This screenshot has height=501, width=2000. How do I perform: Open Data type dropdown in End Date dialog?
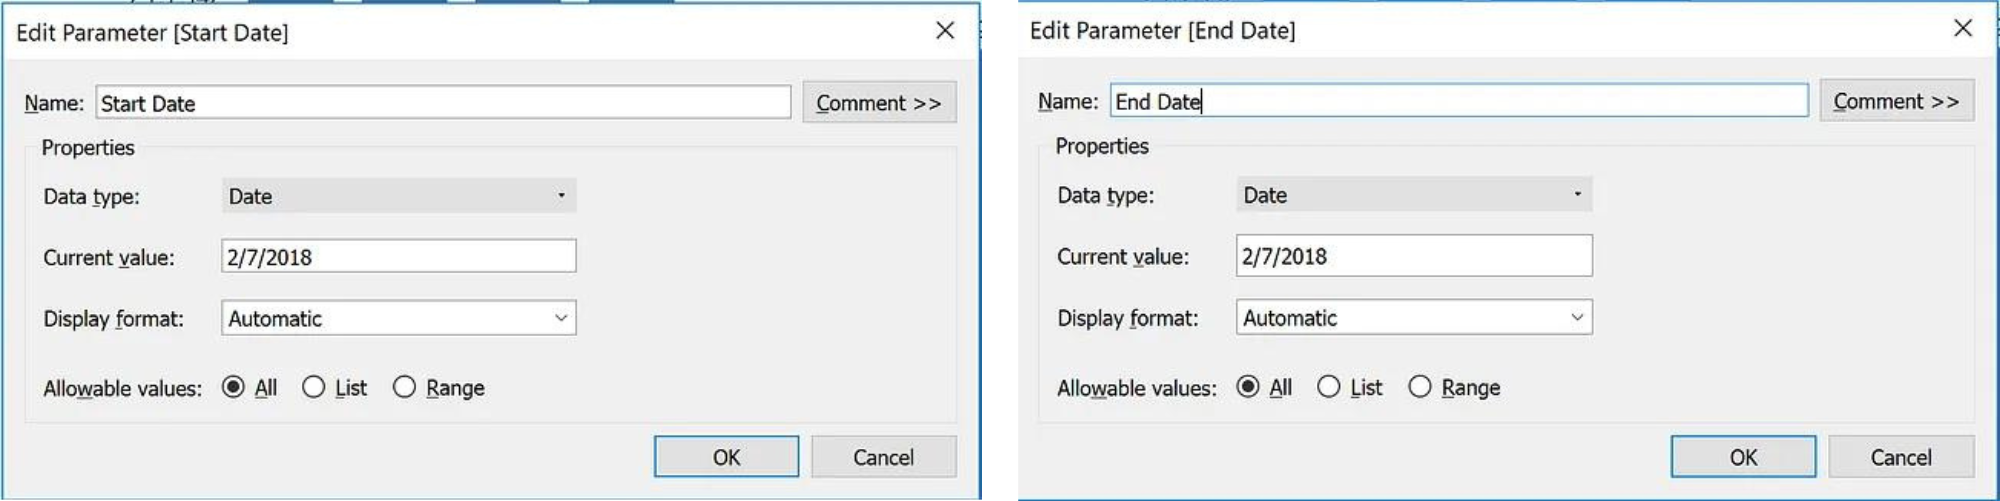(1414, 194)
